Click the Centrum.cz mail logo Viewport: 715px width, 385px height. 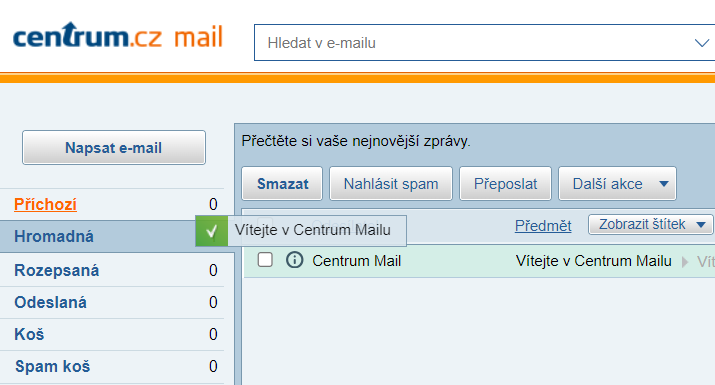click(118, 35)
